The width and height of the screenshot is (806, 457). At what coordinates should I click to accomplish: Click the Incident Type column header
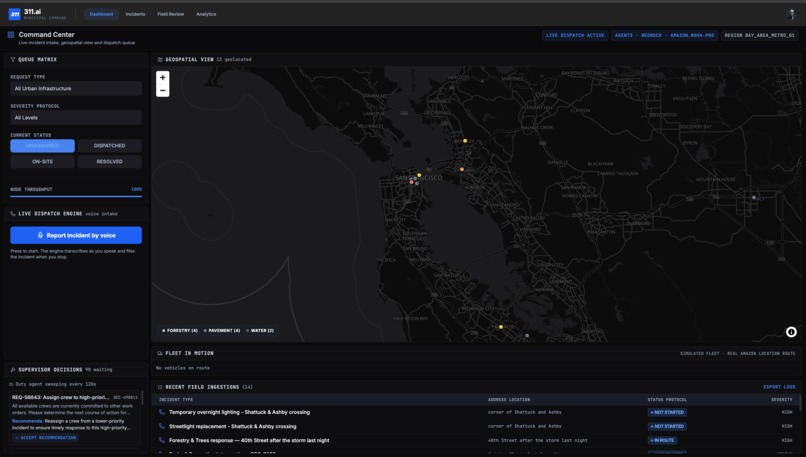click(x=176, y=399)
